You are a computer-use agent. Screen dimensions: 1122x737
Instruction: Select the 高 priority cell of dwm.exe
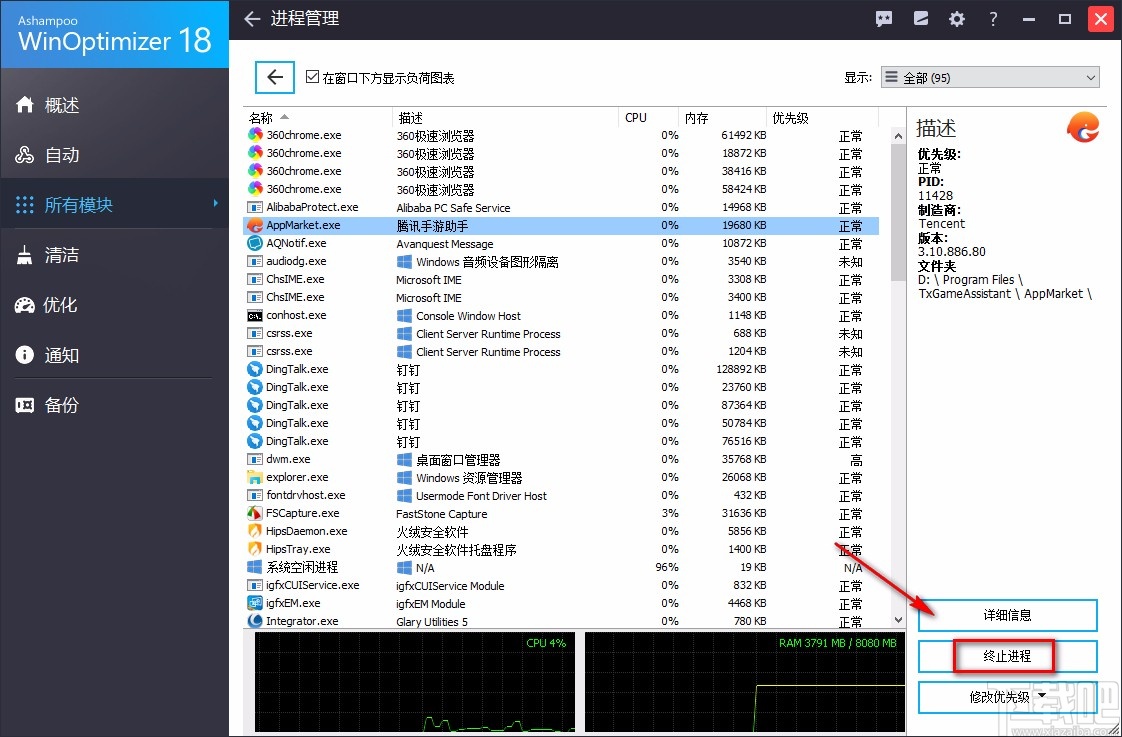click(x=856, y=459)
